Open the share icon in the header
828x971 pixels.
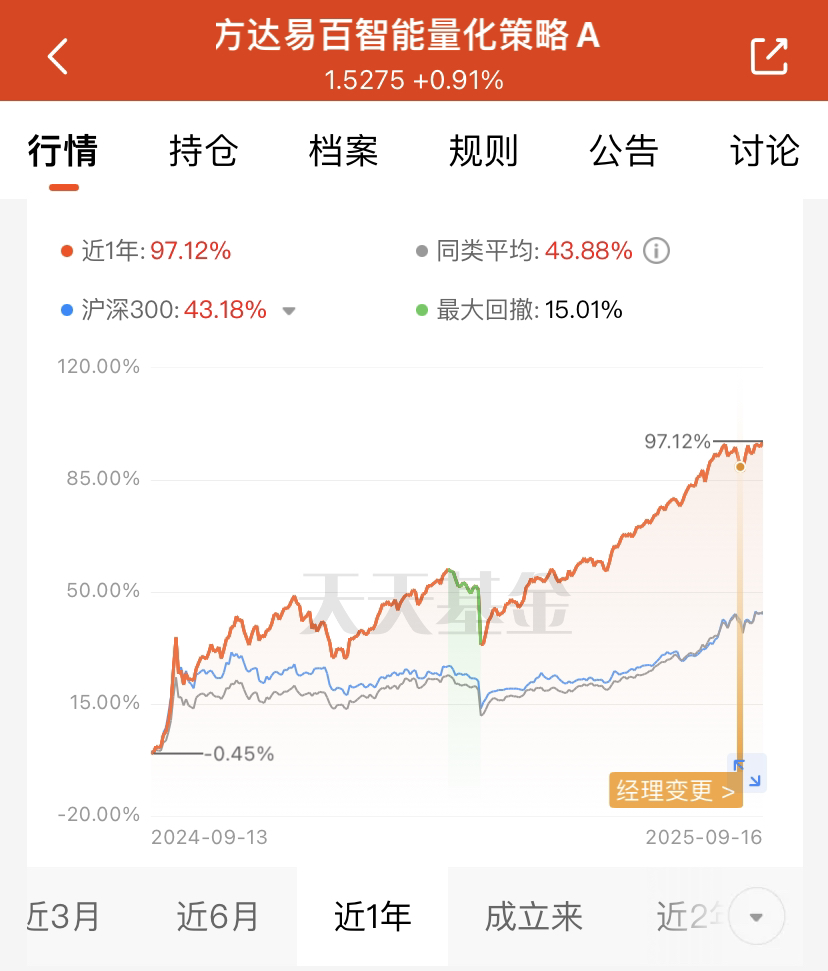click(x=769, y=56)
